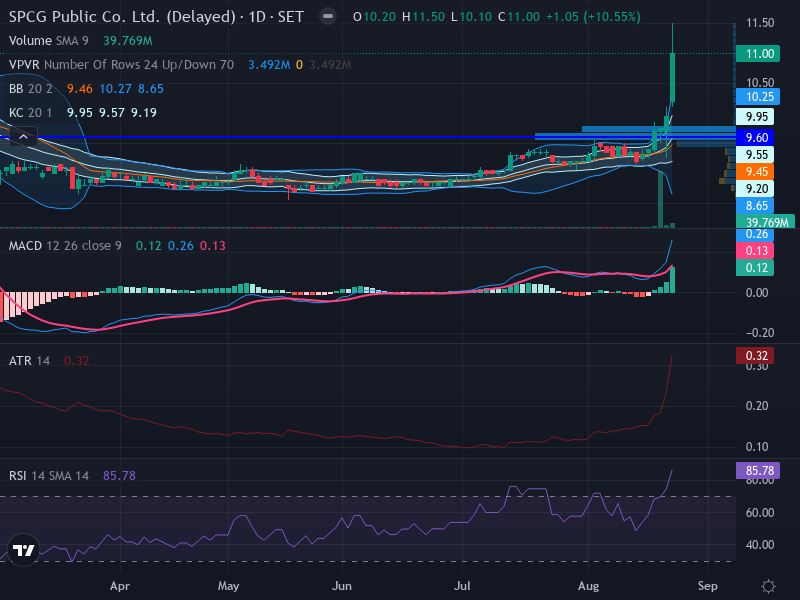Click the KC 20 1 indicator label
This screenshot has width=800, height=600.
[31, 113]
